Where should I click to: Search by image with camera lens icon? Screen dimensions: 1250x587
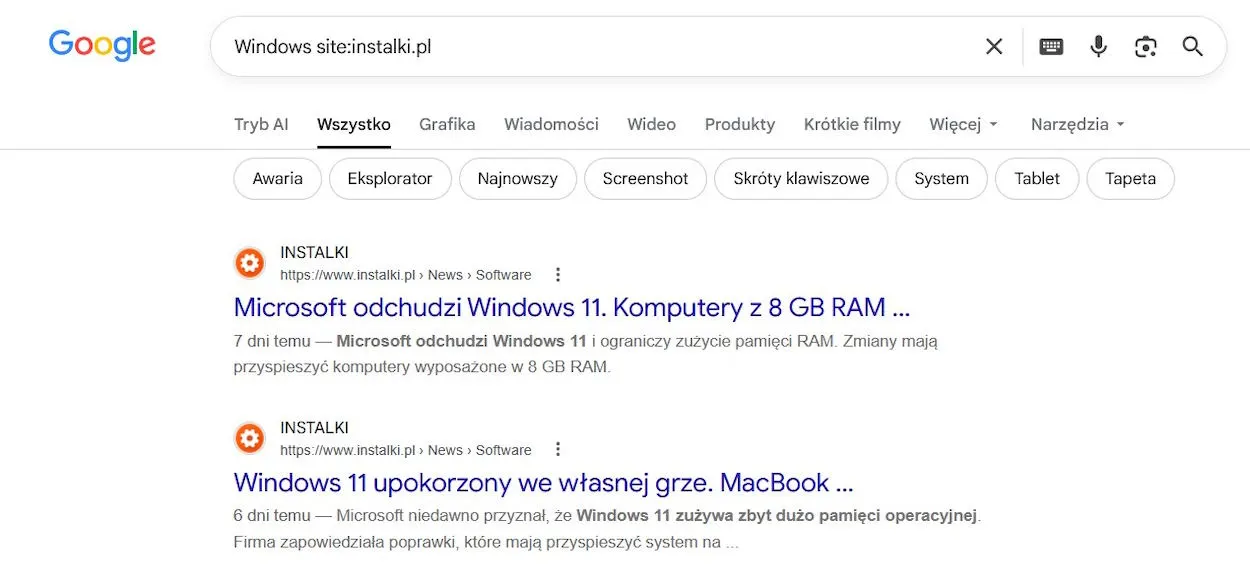1146,46
